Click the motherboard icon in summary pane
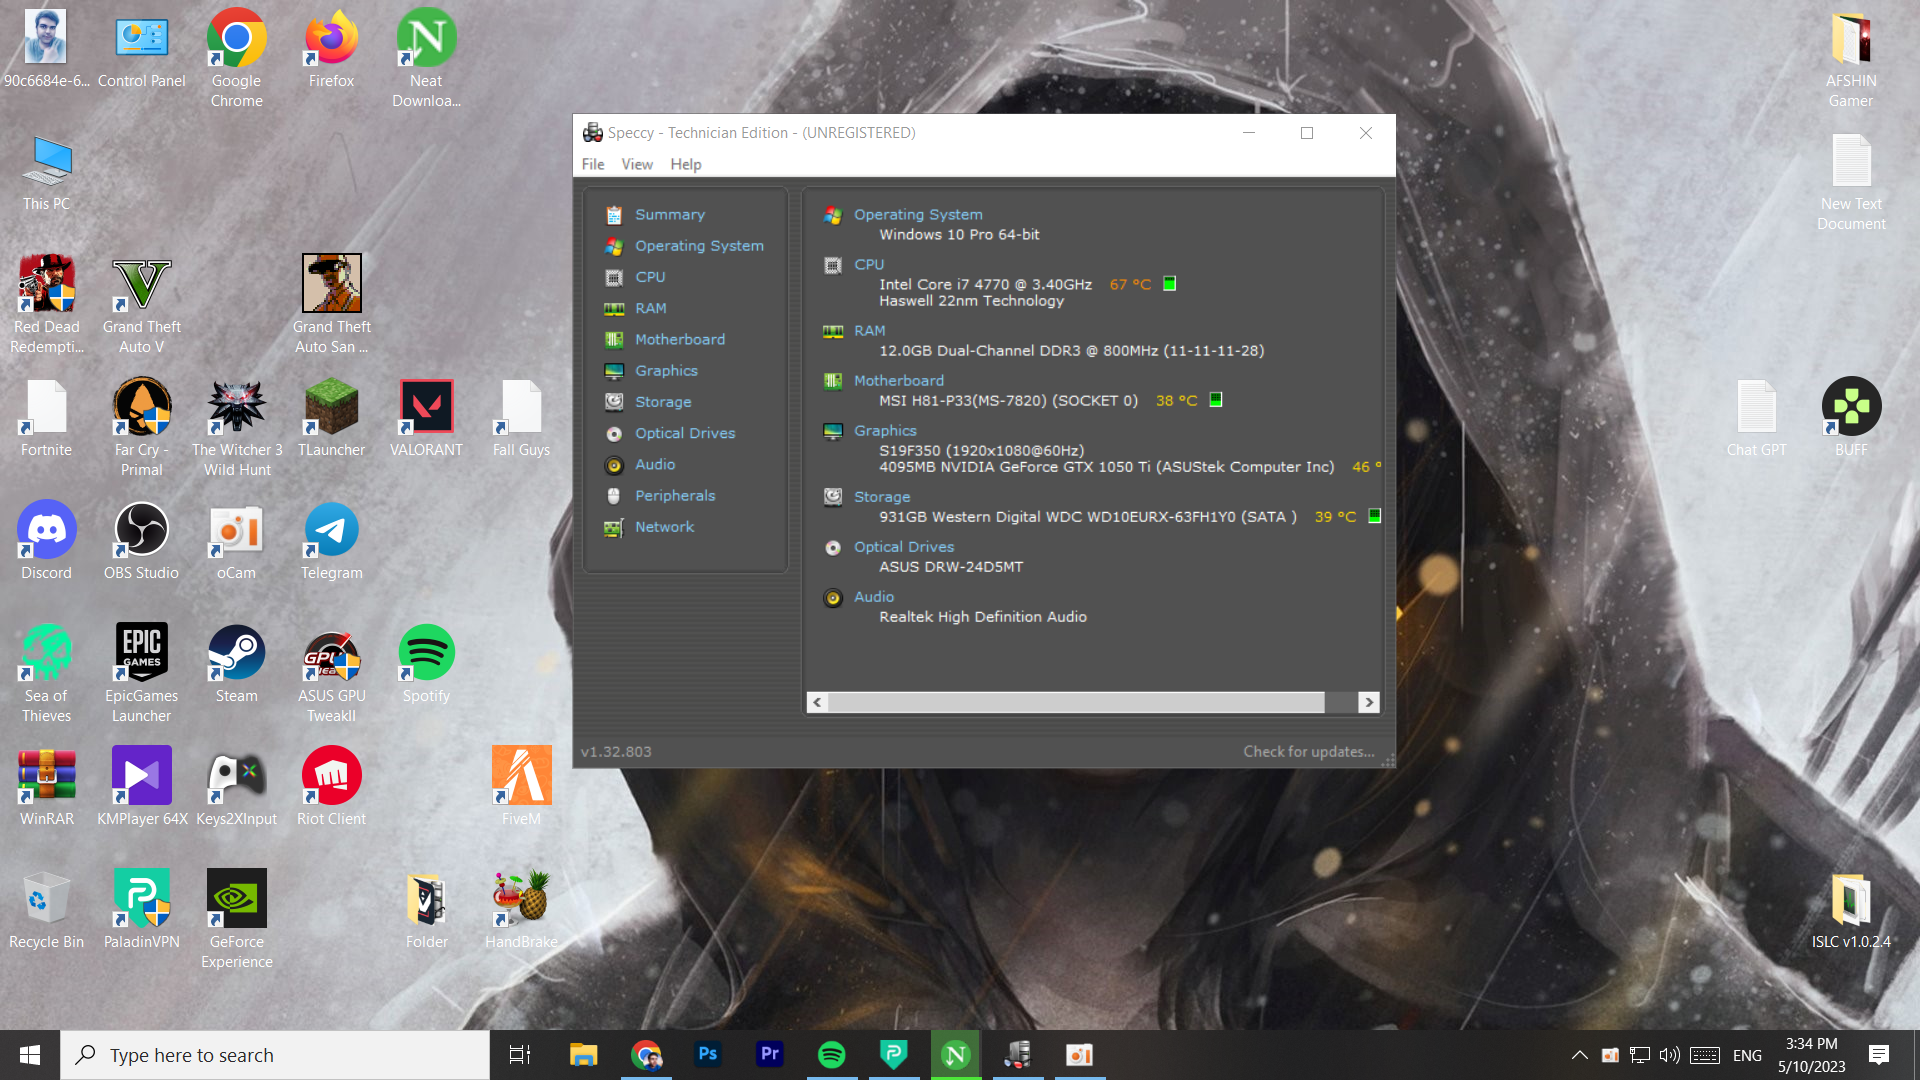Image resolution: width=1920 pixels, height=1080 pixels. point(832,381)
